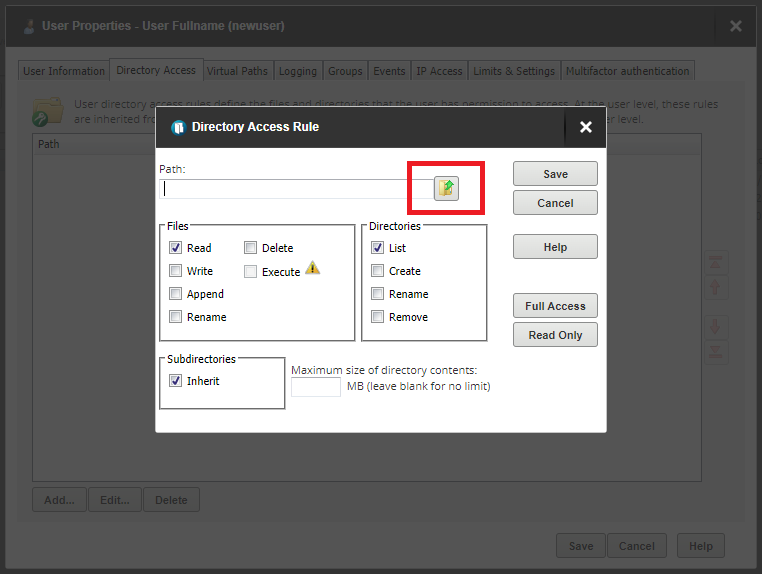Enable the Write files checkbox

pos(176,271)
